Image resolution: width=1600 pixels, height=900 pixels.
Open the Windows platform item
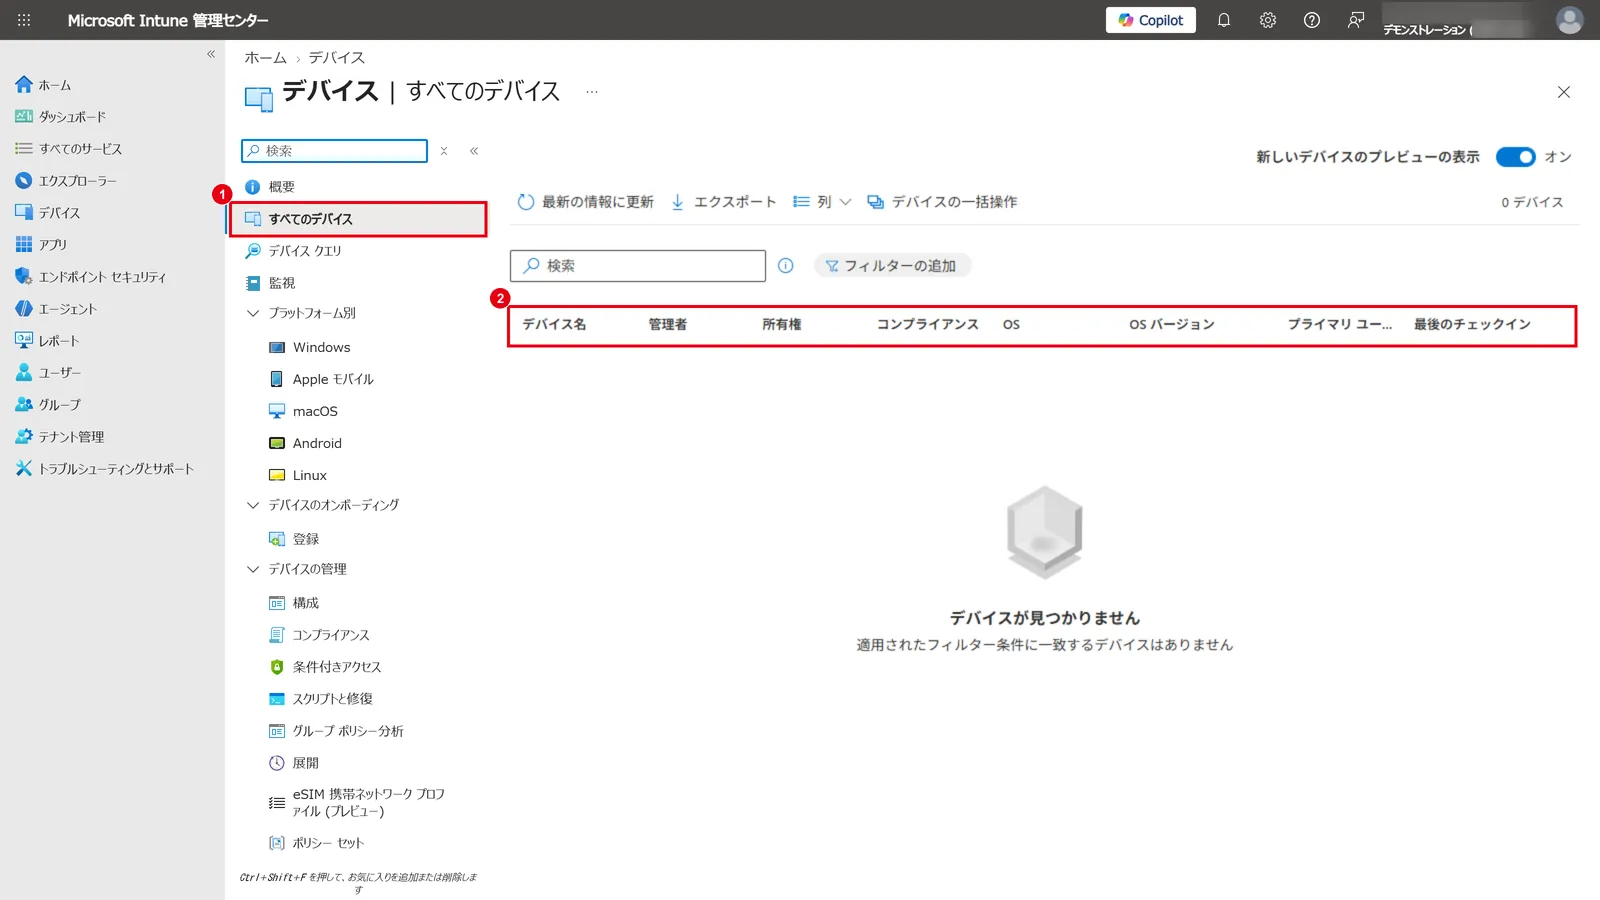(x=310, y=347)
